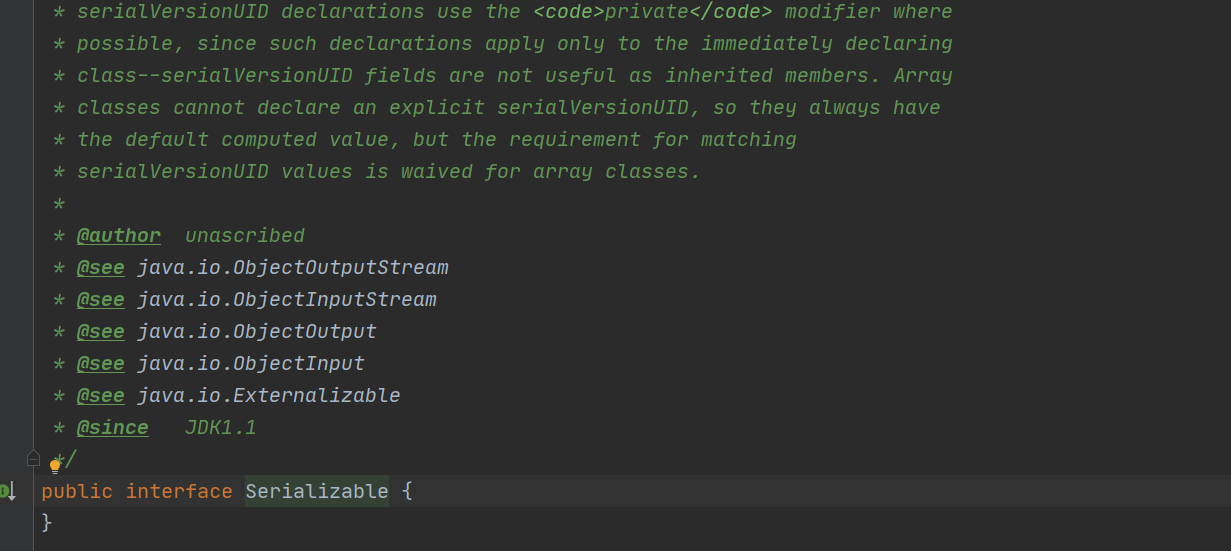
Task: Click the java.io.ObjectOutputStream reference
Action: coord(293,268)
